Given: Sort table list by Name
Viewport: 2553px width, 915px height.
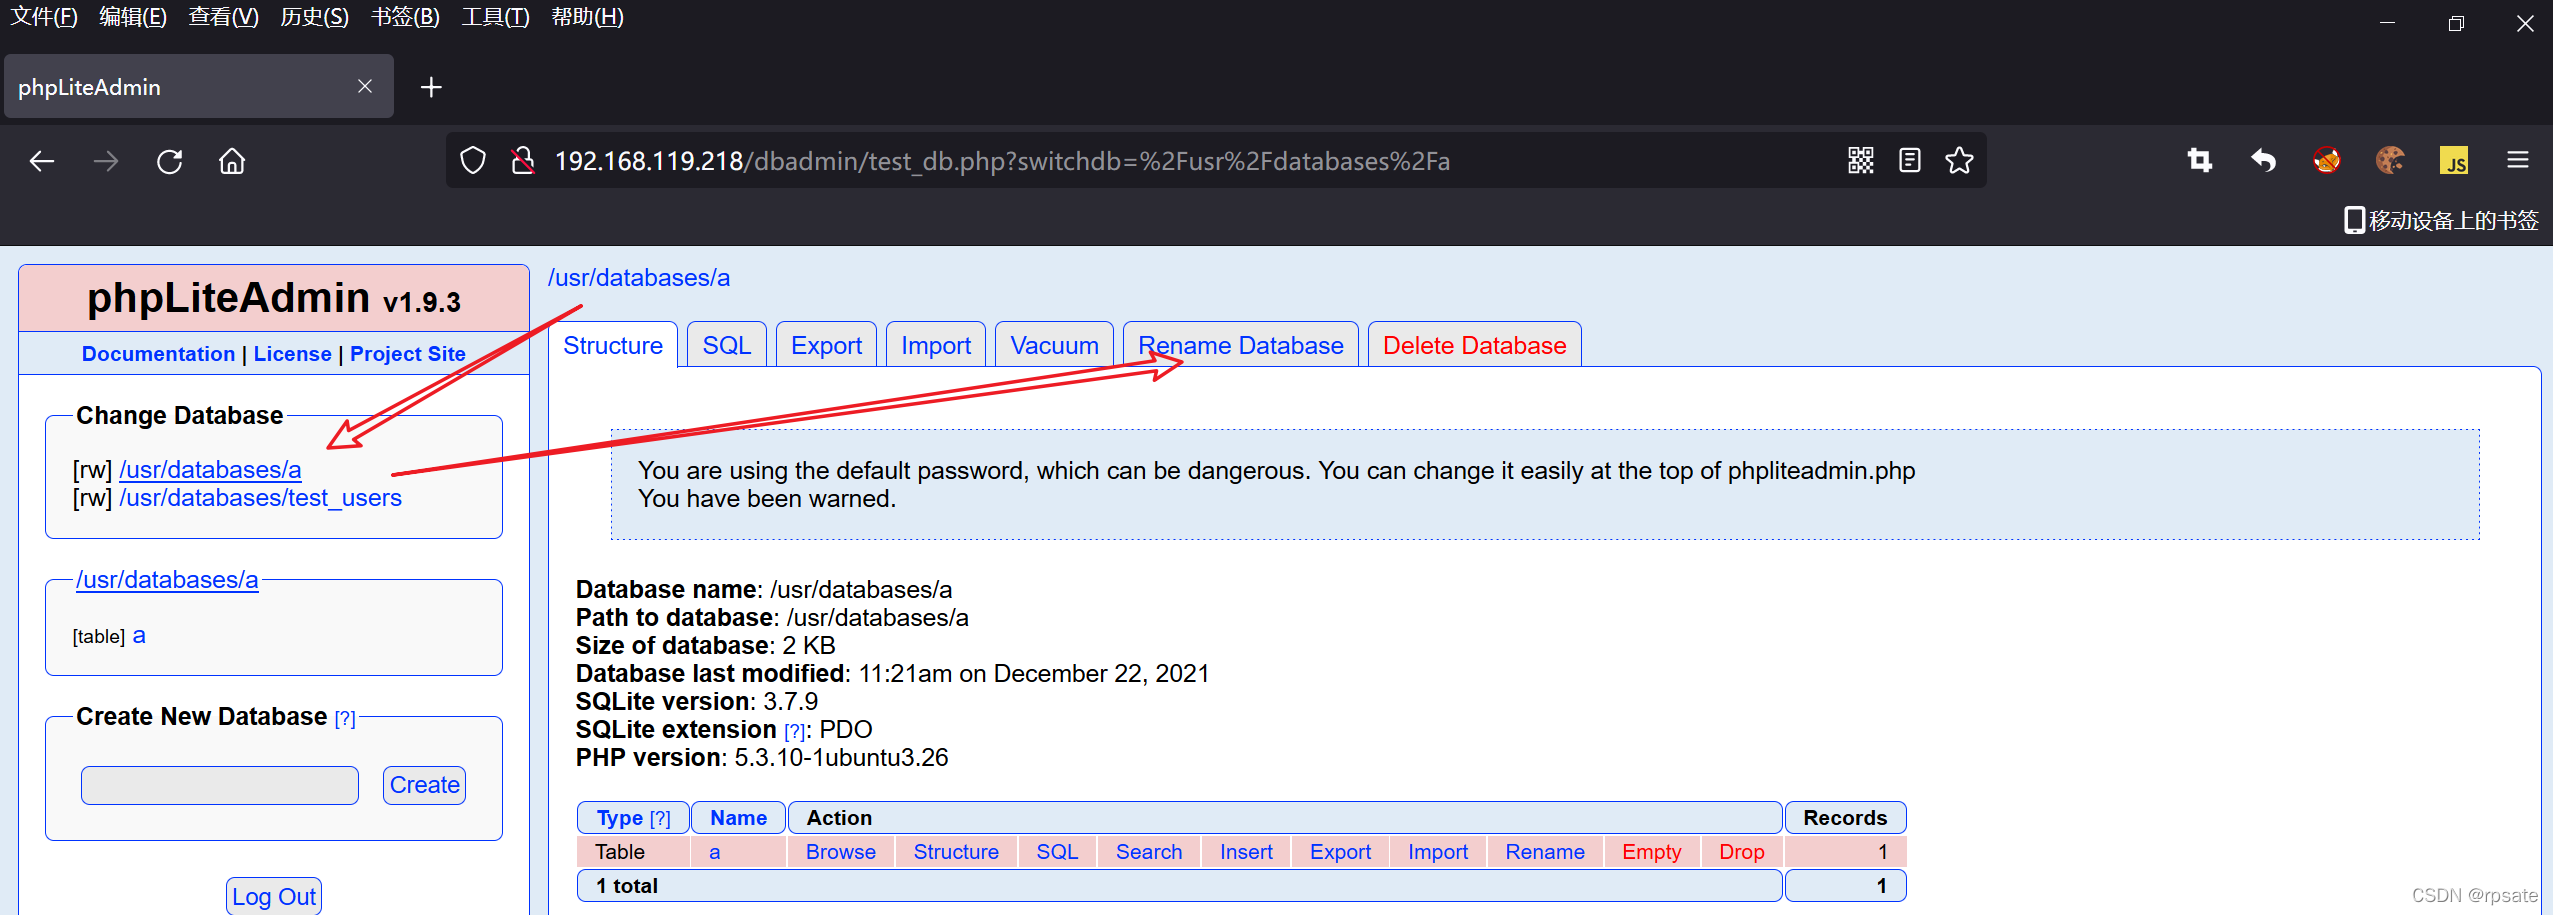Looking at the screenshot, I should 738,818.
